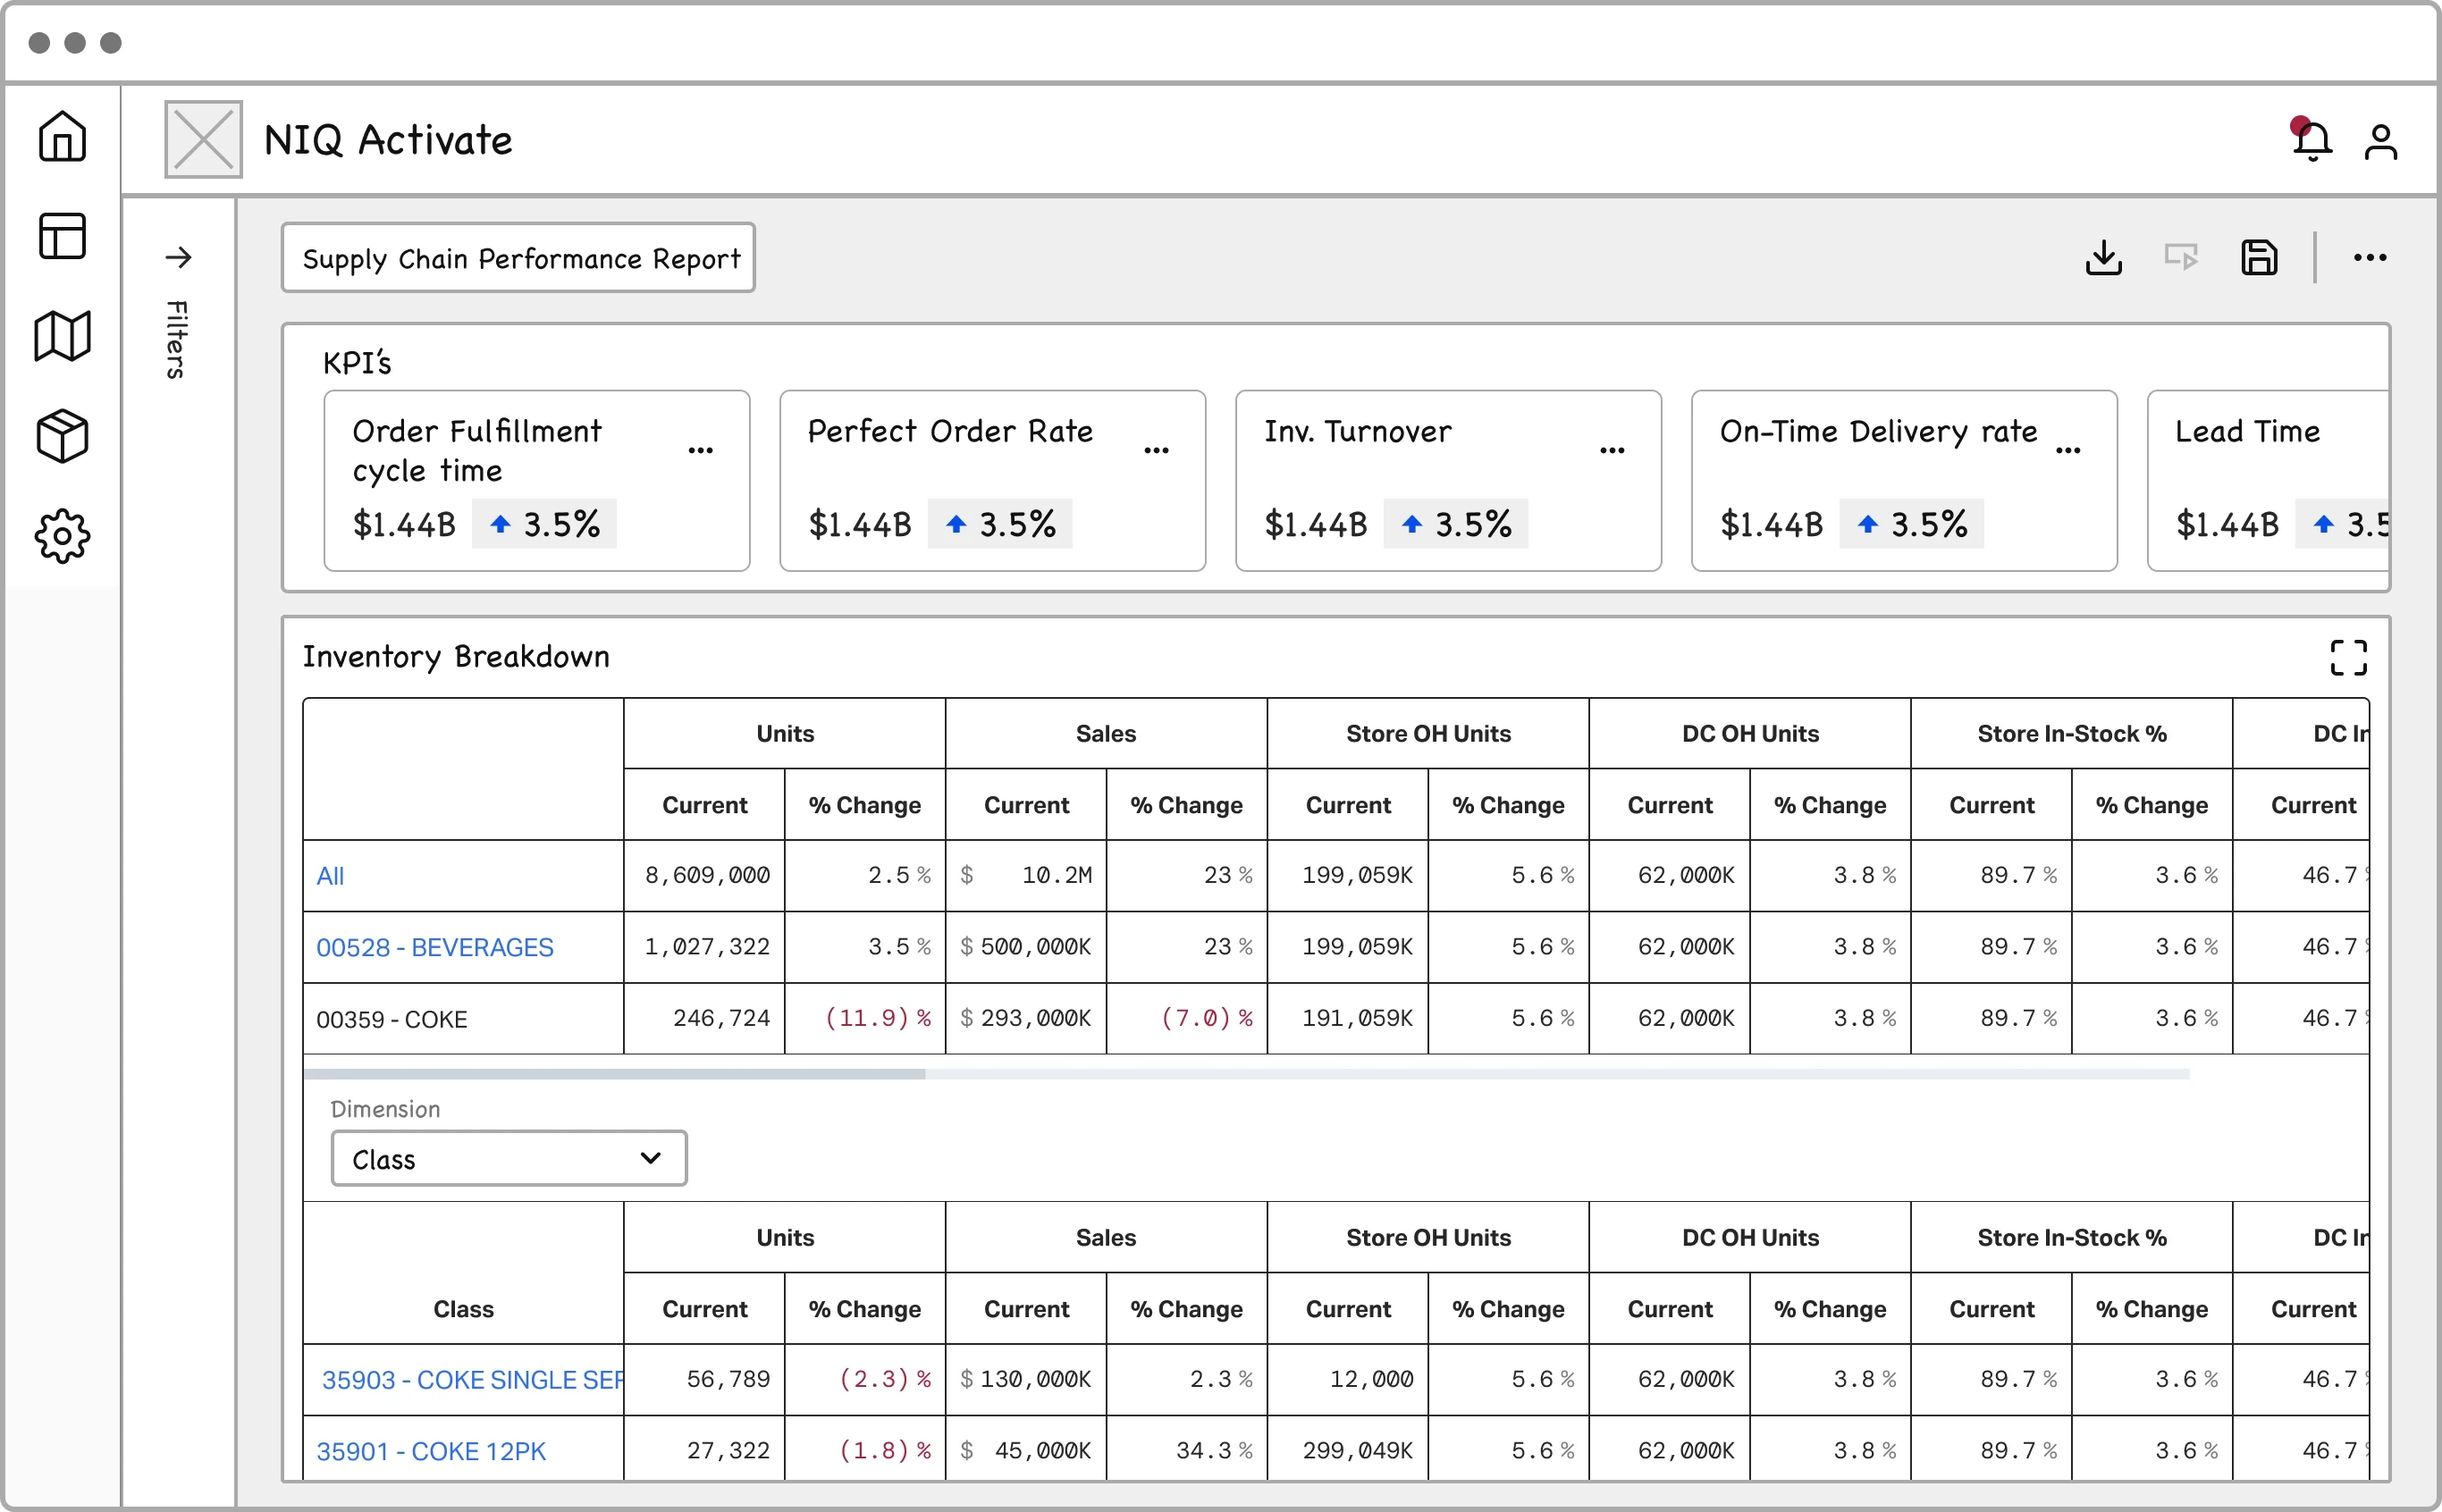Open the 35901 - COKE 12PK link
Viewport: 2442px width, 1512px height.
tap(431, 1451)
